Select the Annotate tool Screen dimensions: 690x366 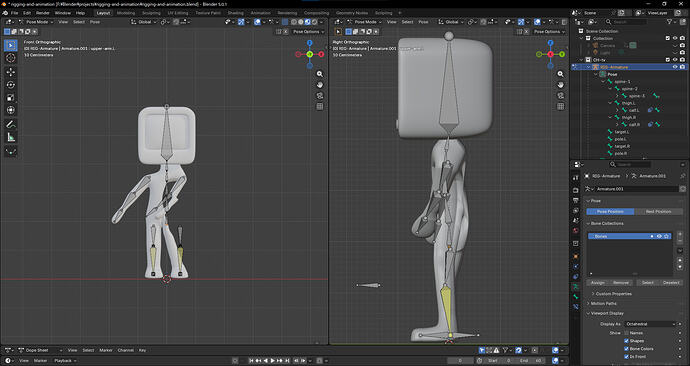pos(11,124)
